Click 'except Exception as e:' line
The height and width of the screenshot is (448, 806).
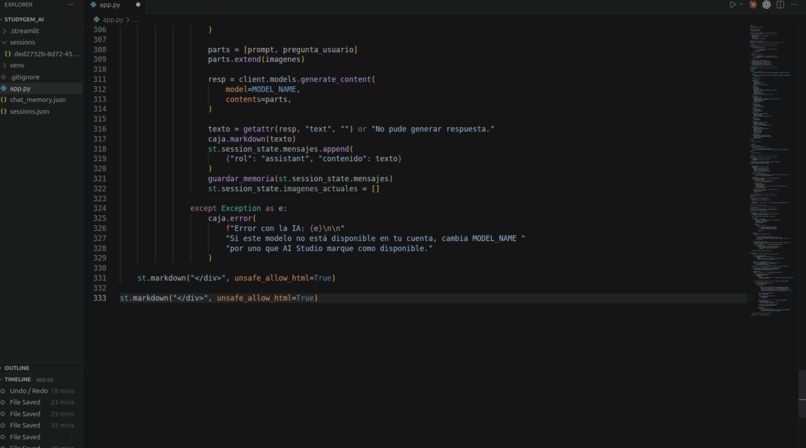coord(239,209)
